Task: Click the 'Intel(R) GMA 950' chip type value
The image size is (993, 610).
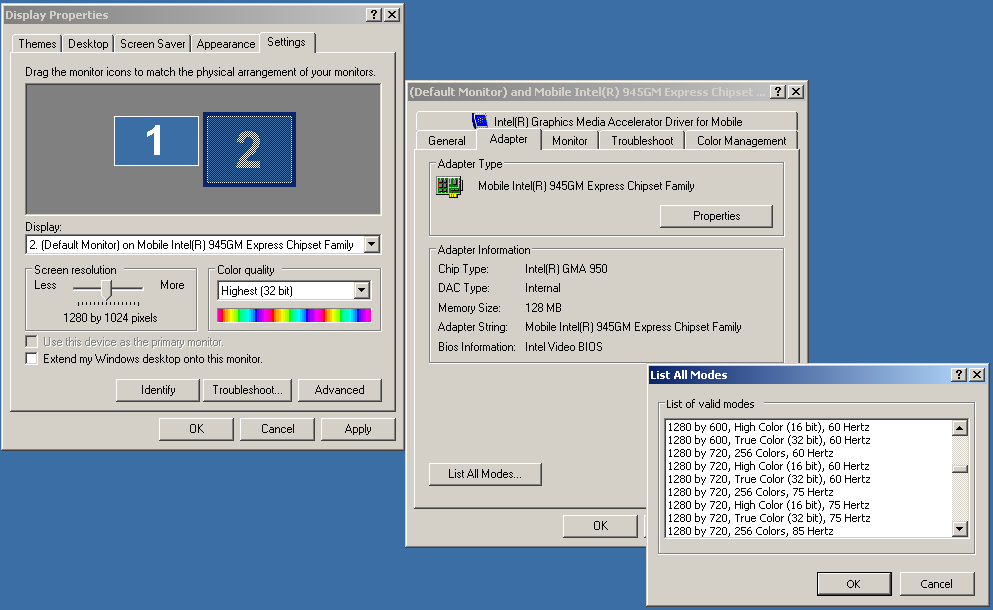Action: point(566,269)
